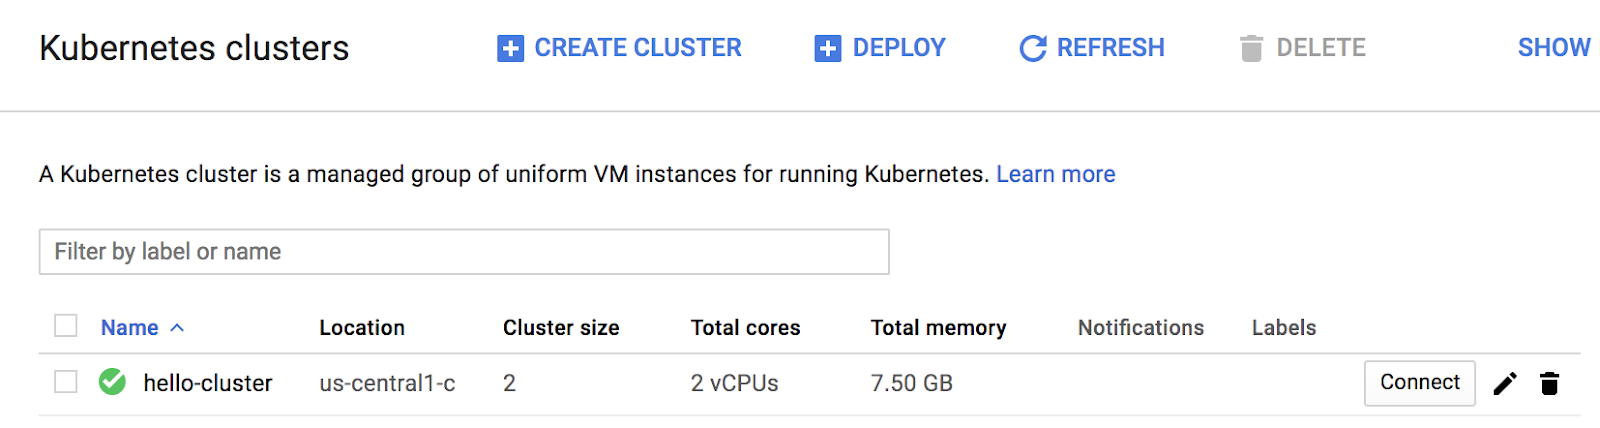Click the DEPLOY text label
This screenshot has width=1600, height=428.
[x=899, y=48]
